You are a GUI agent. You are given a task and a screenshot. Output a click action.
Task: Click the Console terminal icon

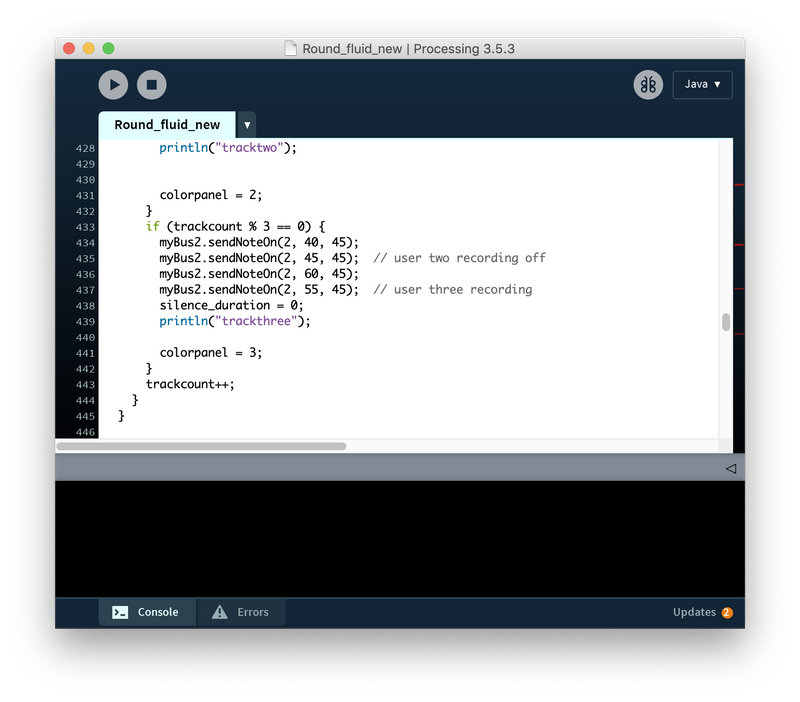click(x=120, y=612)
